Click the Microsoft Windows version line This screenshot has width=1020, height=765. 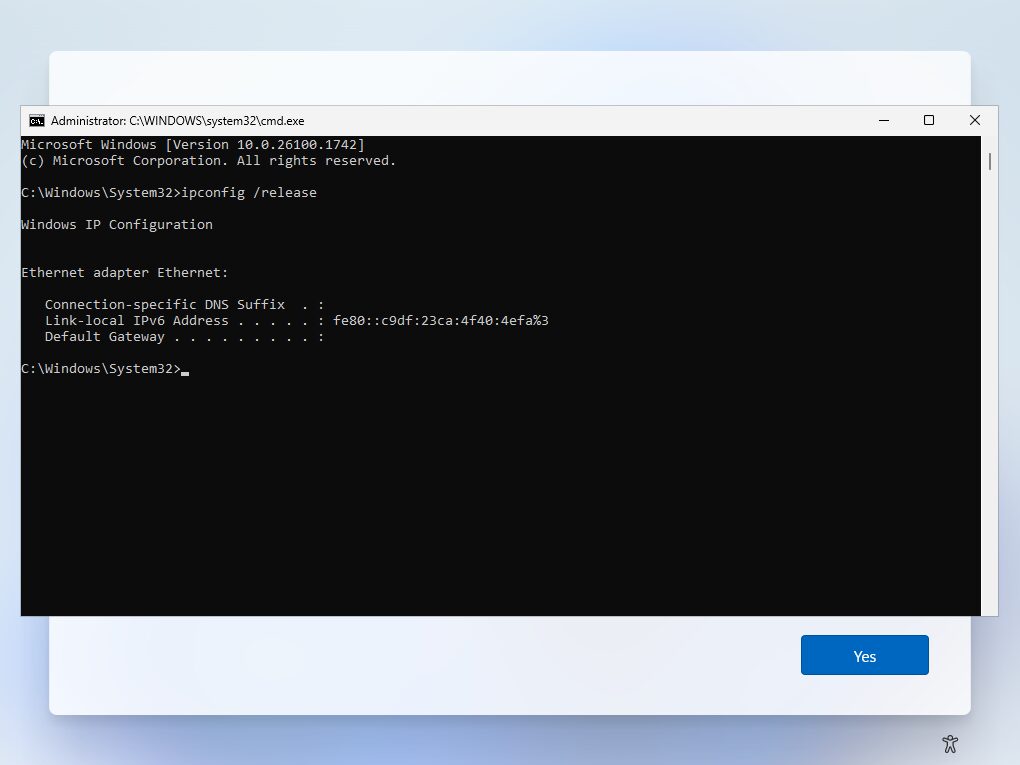click(193, 144)
